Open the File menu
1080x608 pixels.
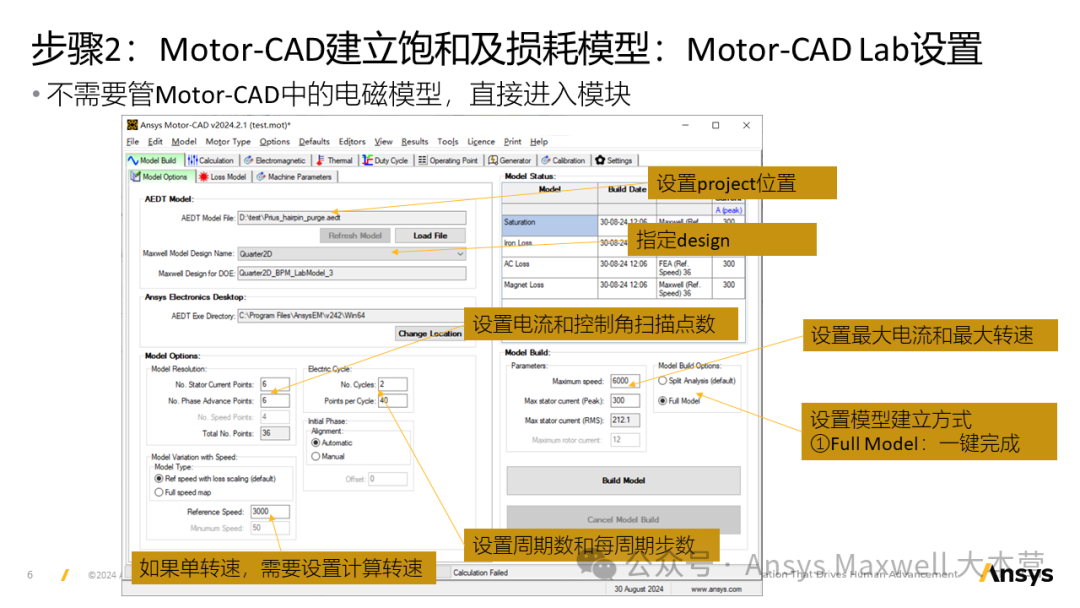pyautogui.click(x=132, y=142)
